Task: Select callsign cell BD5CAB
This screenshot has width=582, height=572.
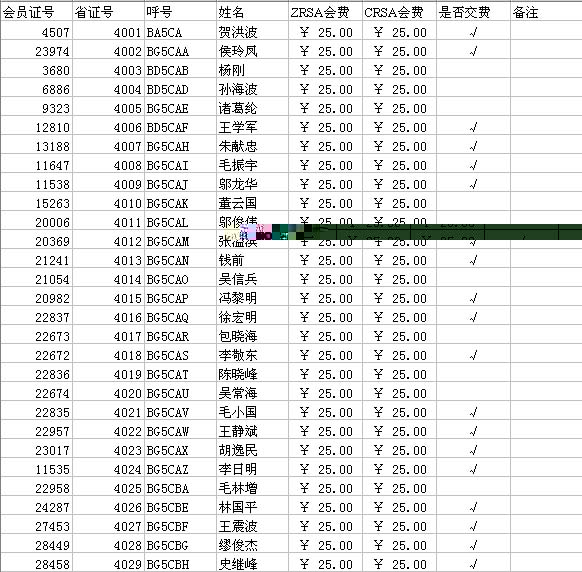Action: 180,68
